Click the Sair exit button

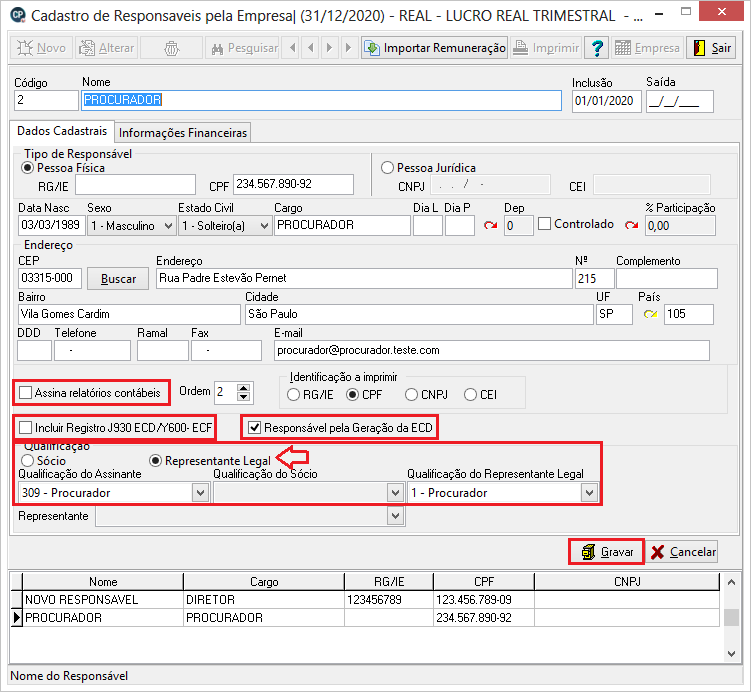tap(711, 48)
